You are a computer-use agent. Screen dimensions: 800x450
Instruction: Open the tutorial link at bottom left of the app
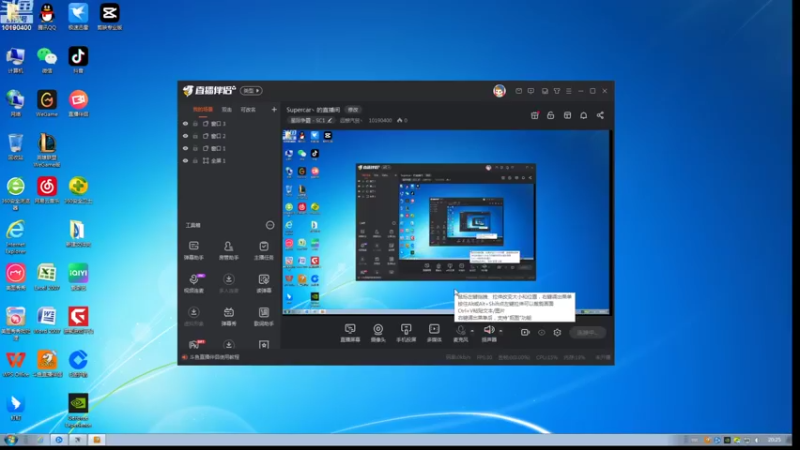tap(211, 357)
